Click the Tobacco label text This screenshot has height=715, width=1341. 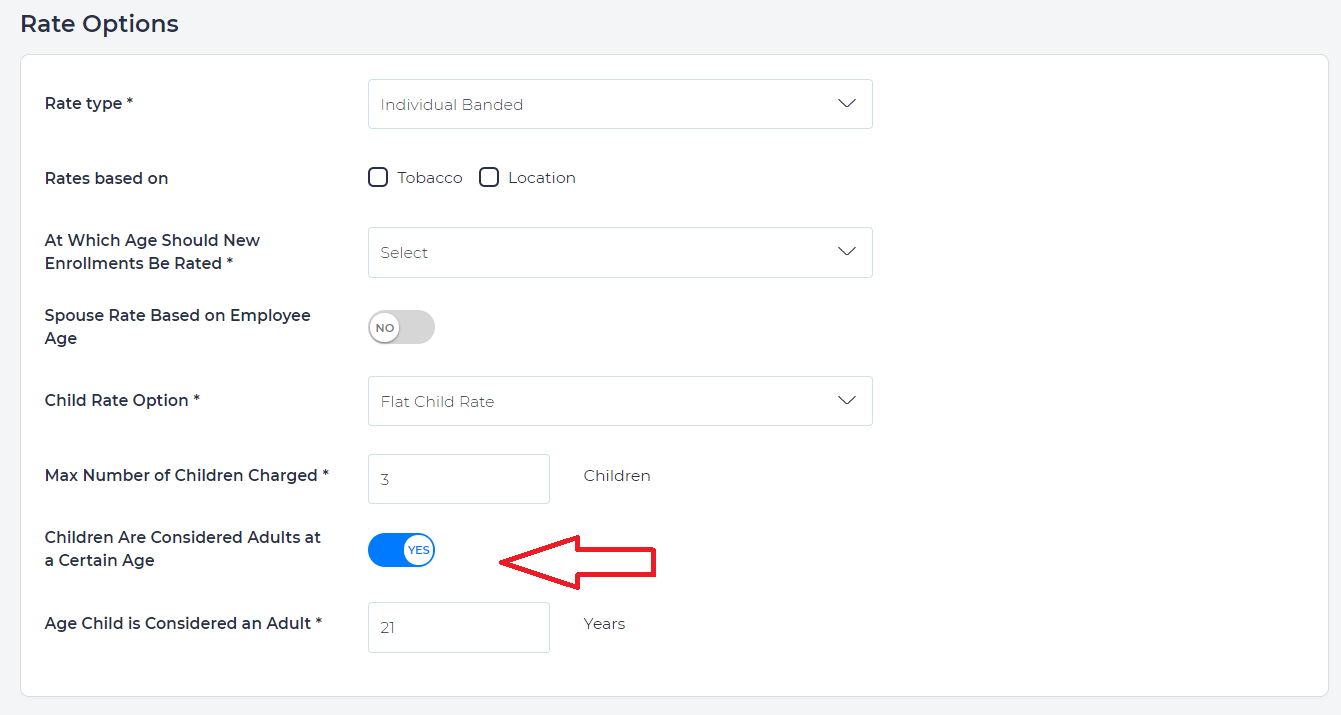(x=430, y=178)
